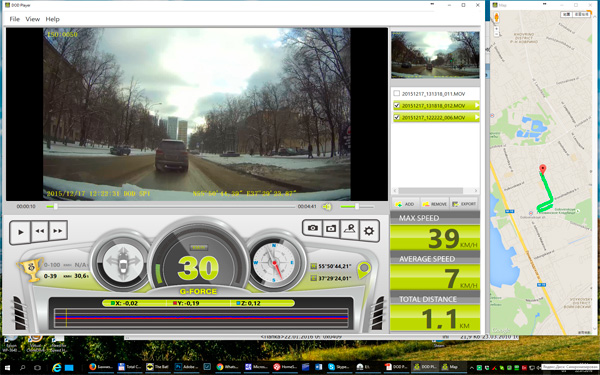Click the play arrow on the 131818_012.MOV row
600x375 pixels.
[477, 105]
